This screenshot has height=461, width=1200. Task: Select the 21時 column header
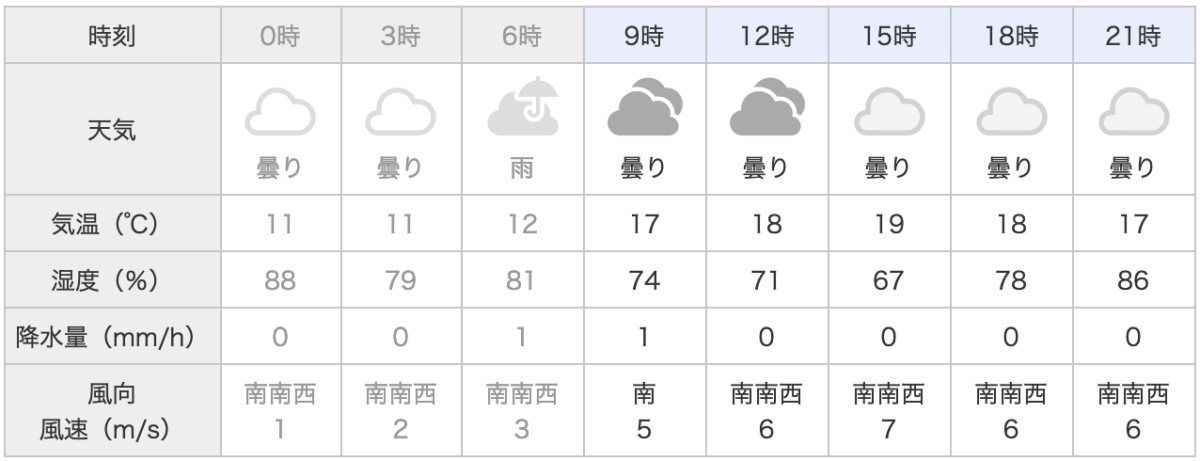(x=1133, y=38)
